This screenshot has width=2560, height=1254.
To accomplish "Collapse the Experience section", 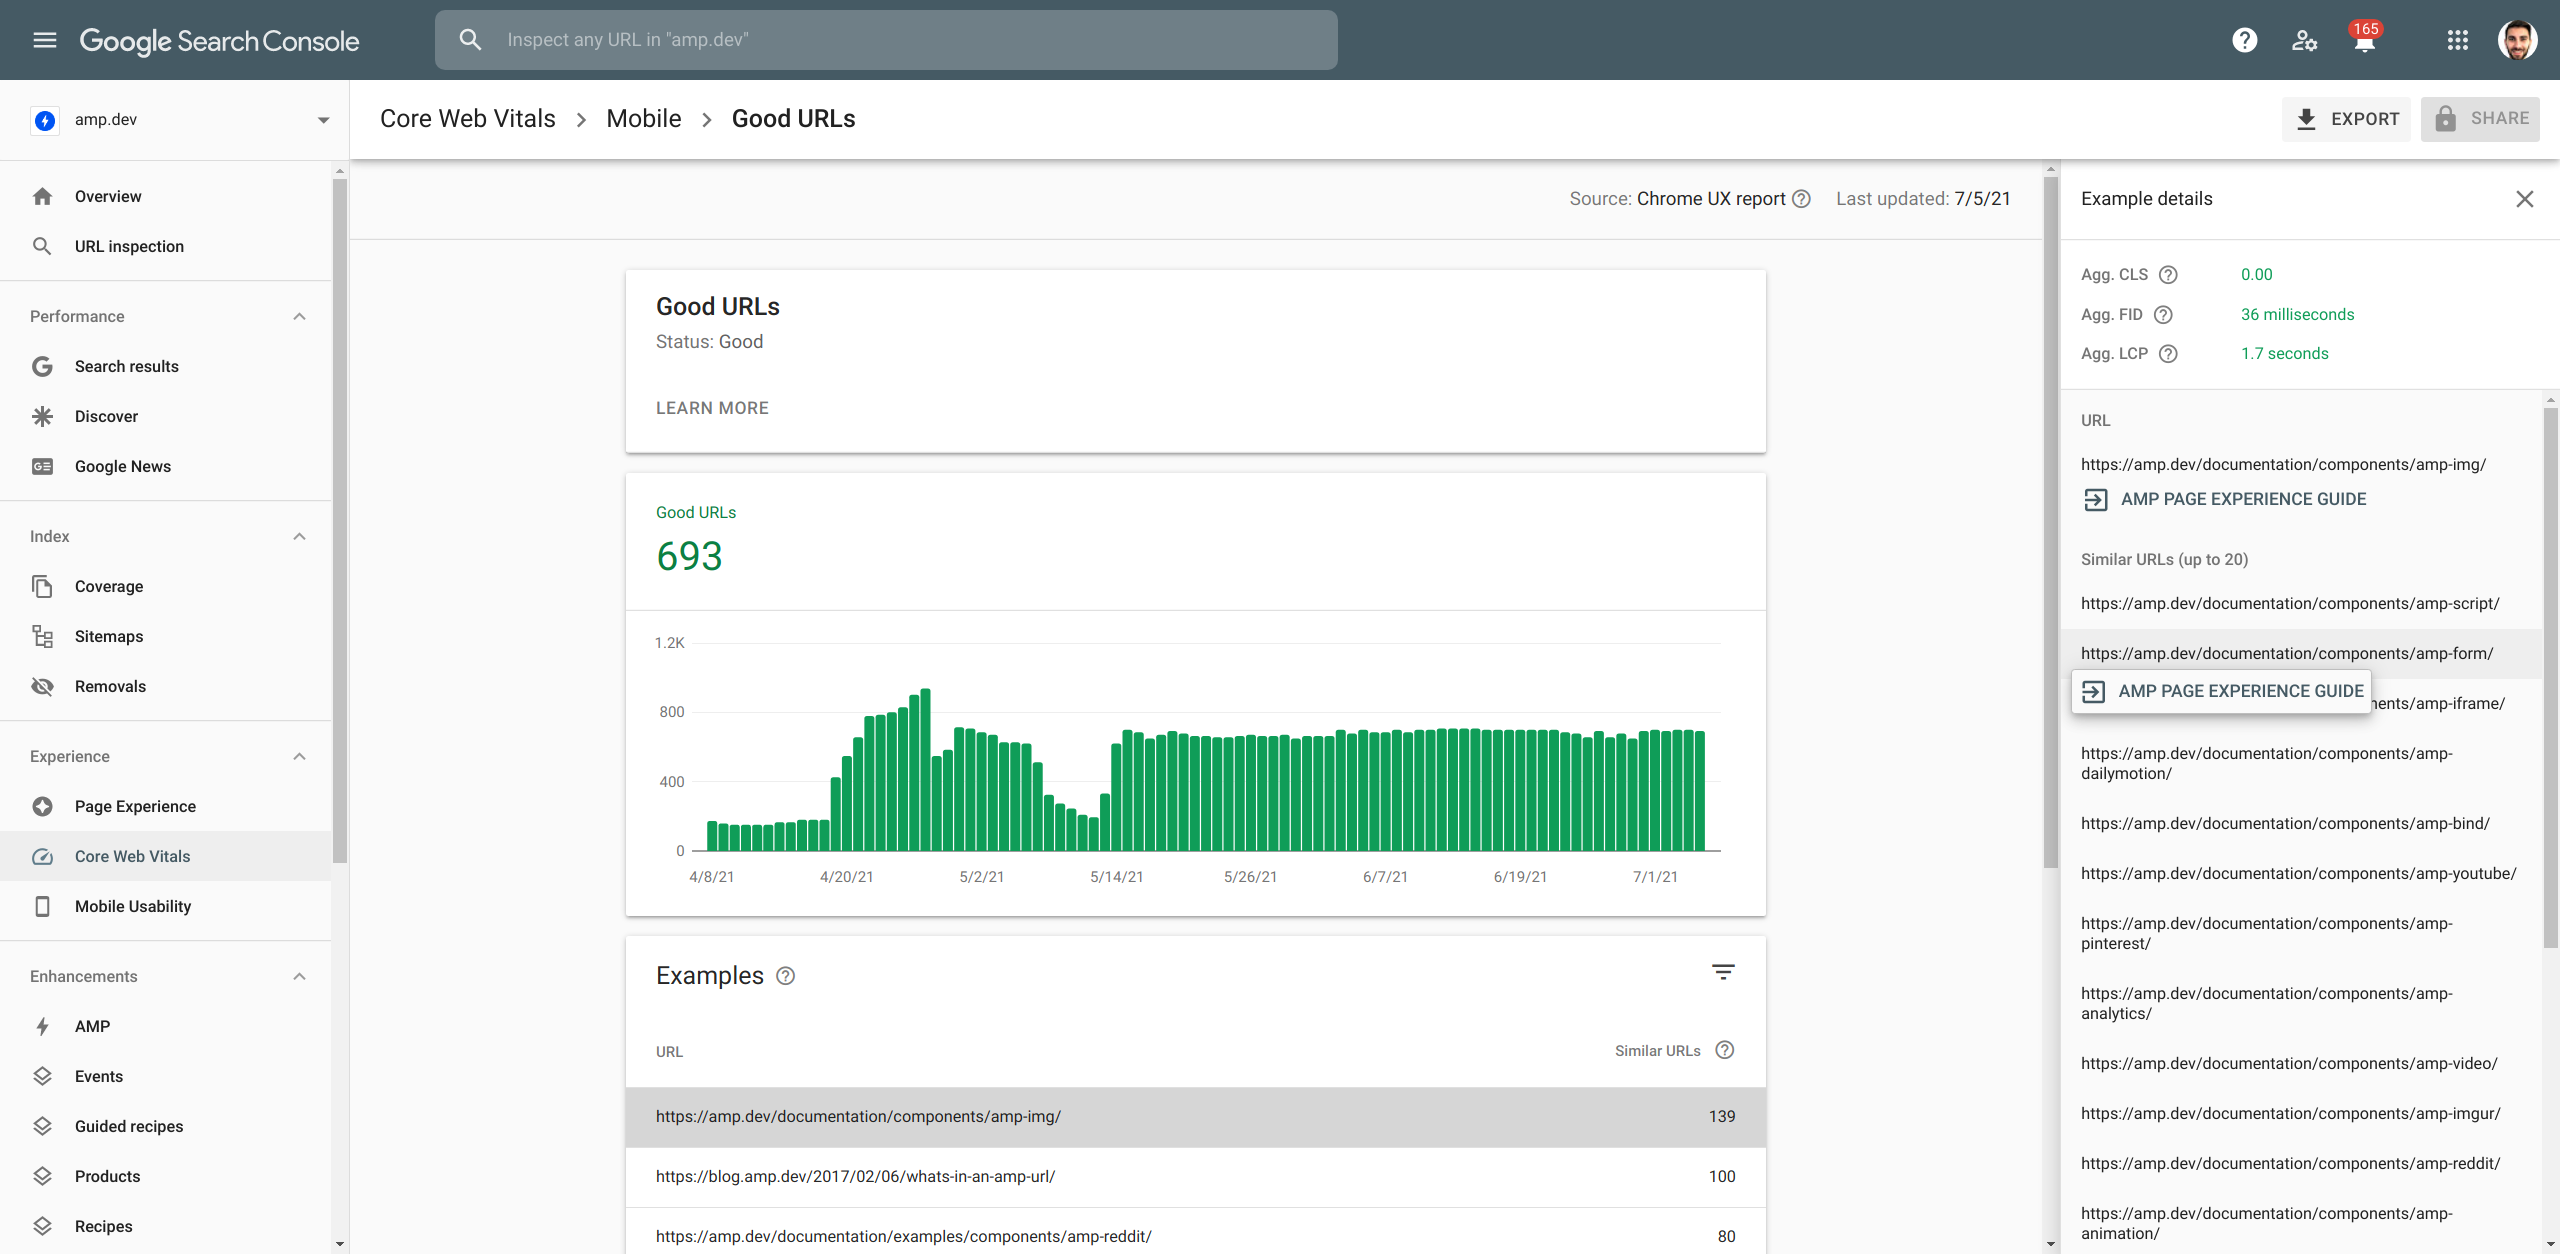I will click(299, 756).
